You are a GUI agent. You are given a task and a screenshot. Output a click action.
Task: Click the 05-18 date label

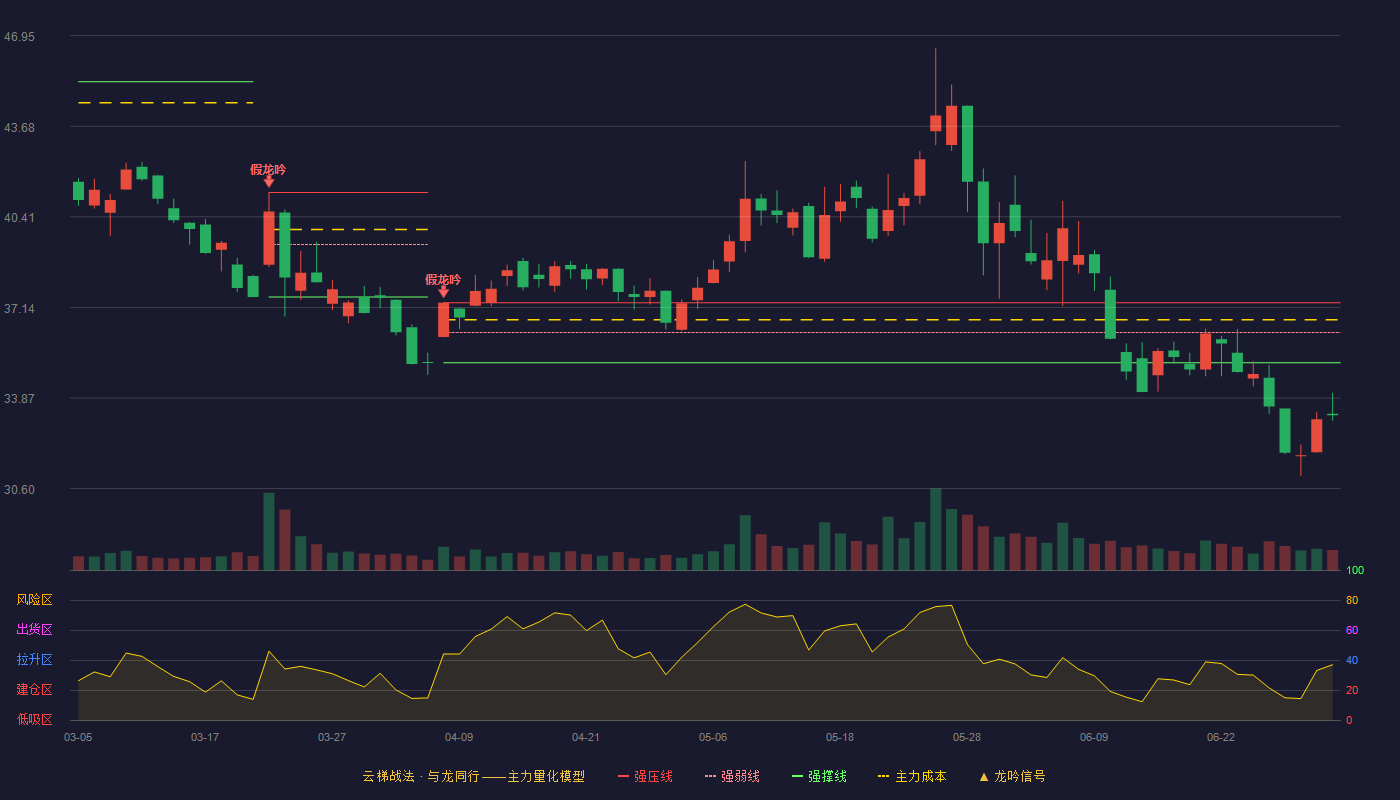(x=840, y=737)
